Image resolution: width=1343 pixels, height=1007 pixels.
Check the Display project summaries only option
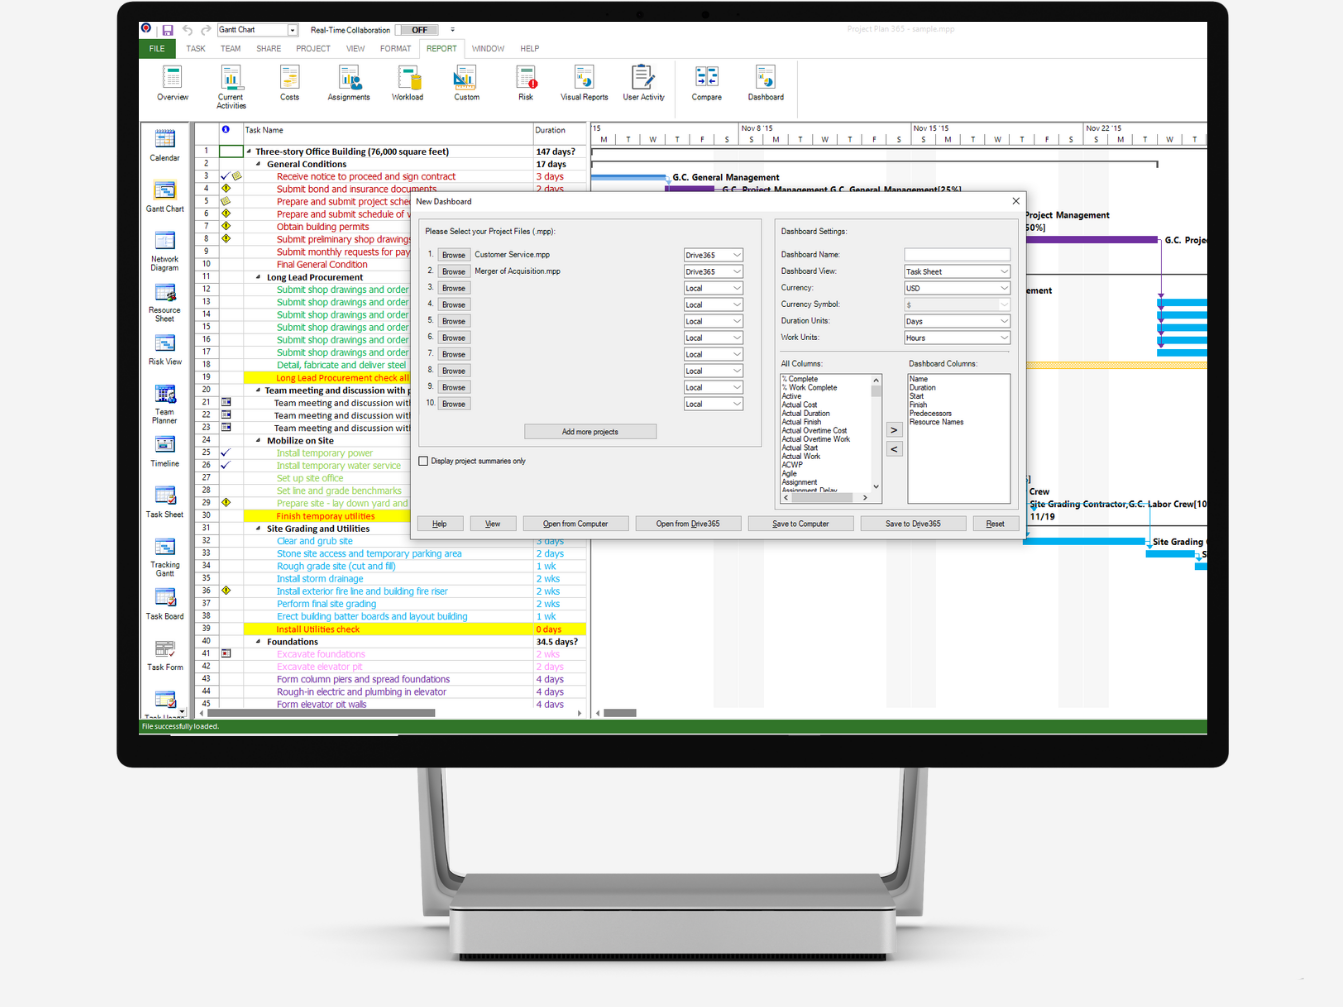tap(424, 461)
